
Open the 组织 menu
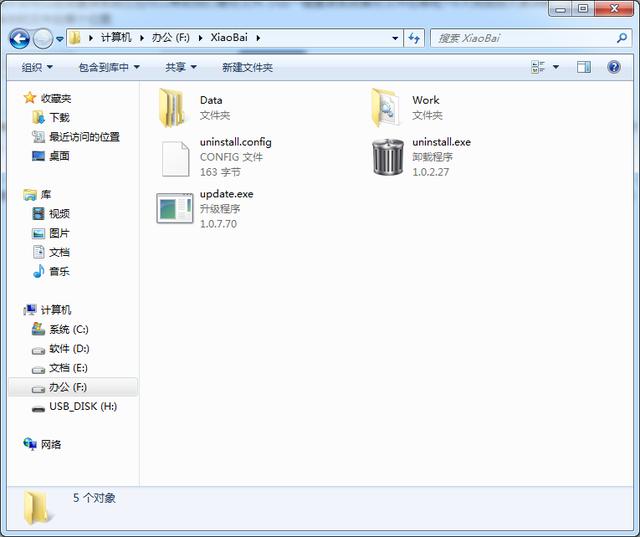[37, 67]
